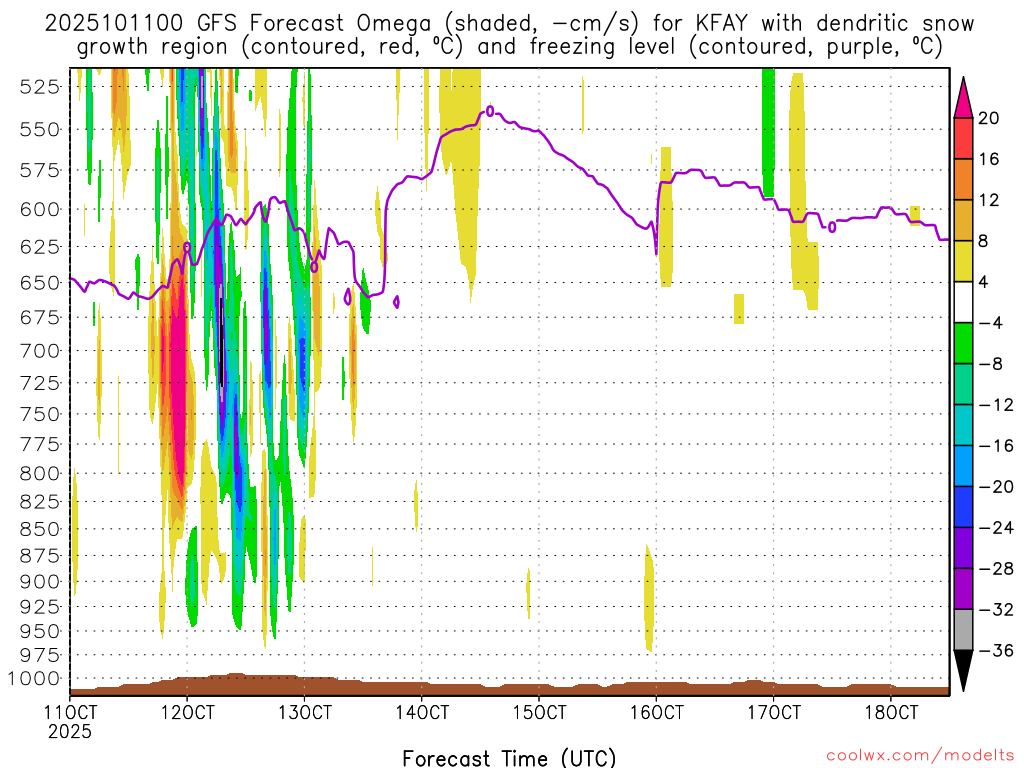1024x768 pixels.
Task: Click the '600' pressure level label
Action: 40,210
